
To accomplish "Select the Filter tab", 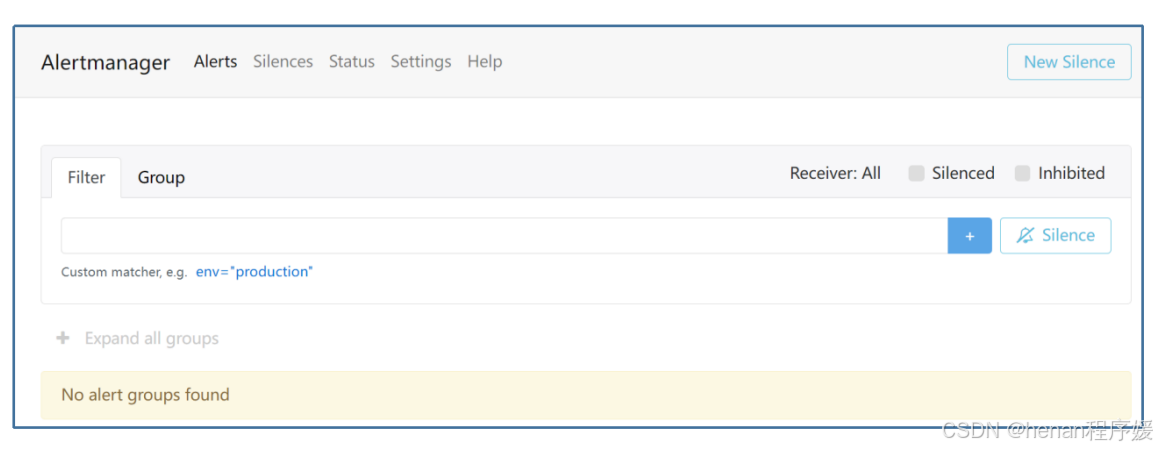I will (x=86, y=178).
